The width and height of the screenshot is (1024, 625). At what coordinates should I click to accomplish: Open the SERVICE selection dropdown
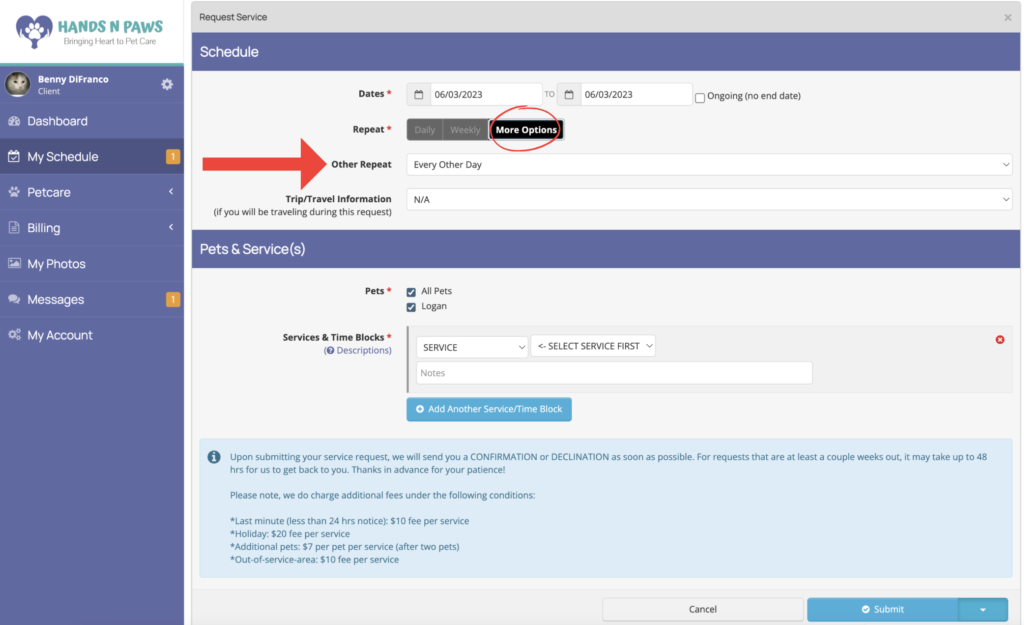coord(472,347)
